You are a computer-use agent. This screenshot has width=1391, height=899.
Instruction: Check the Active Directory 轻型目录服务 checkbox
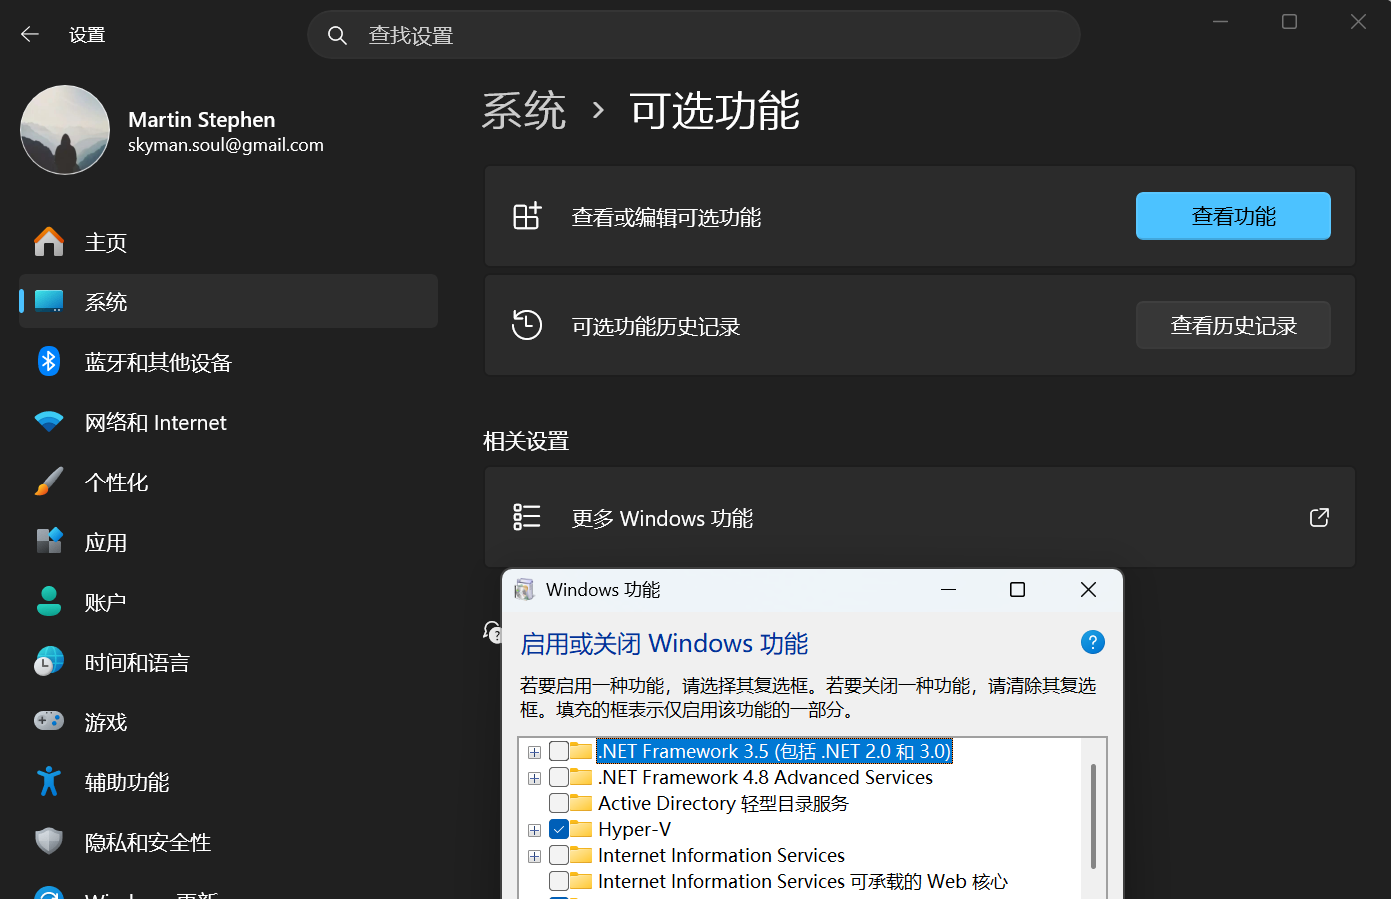coord(559,803)
